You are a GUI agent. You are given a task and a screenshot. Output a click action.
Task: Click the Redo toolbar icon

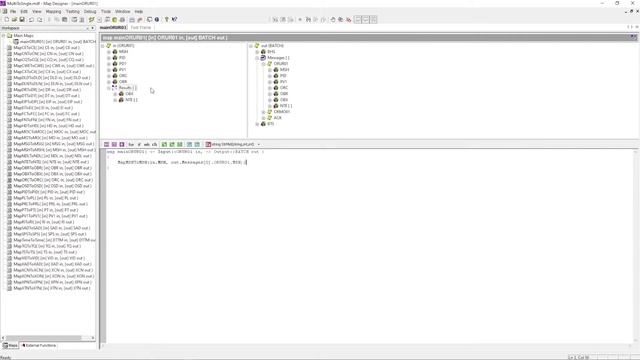[40, 20]
